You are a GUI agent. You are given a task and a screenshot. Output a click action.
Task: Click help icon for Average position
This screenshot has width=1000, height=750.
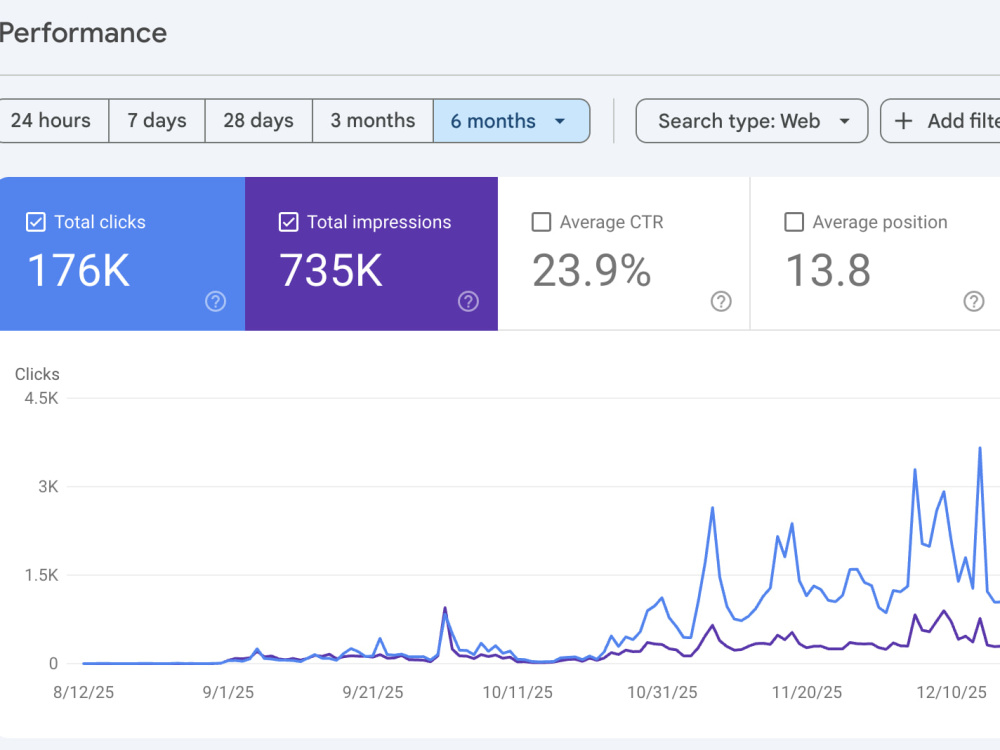(973, 301)
